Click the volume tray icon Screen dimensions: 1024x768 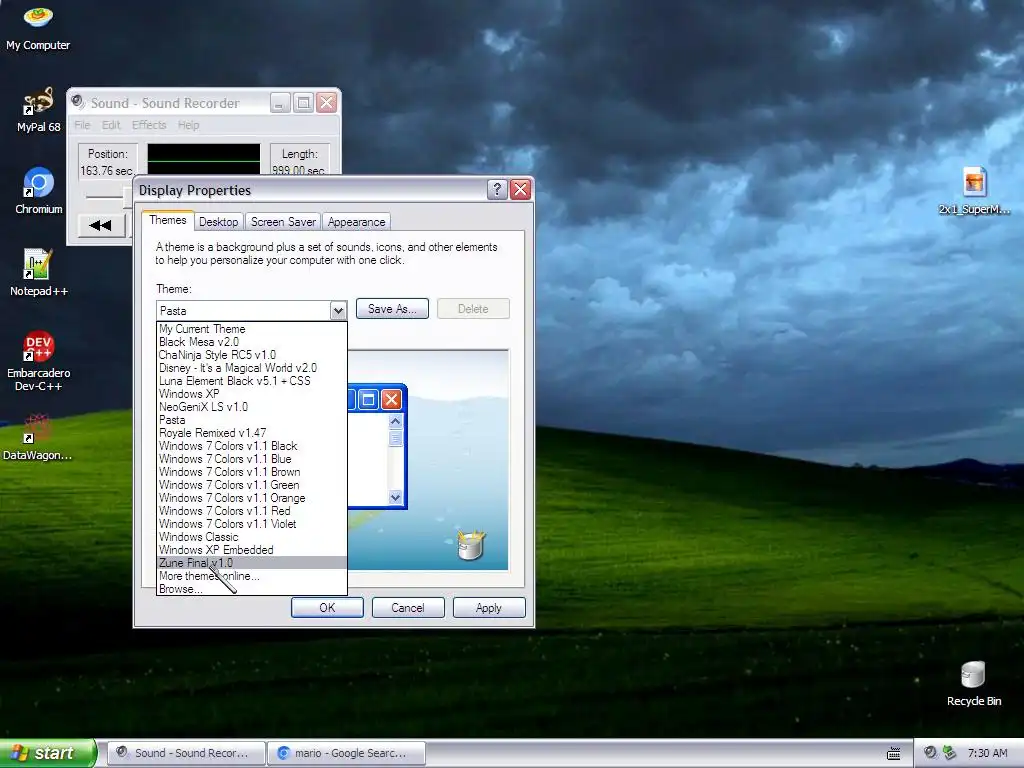[930, 753]
